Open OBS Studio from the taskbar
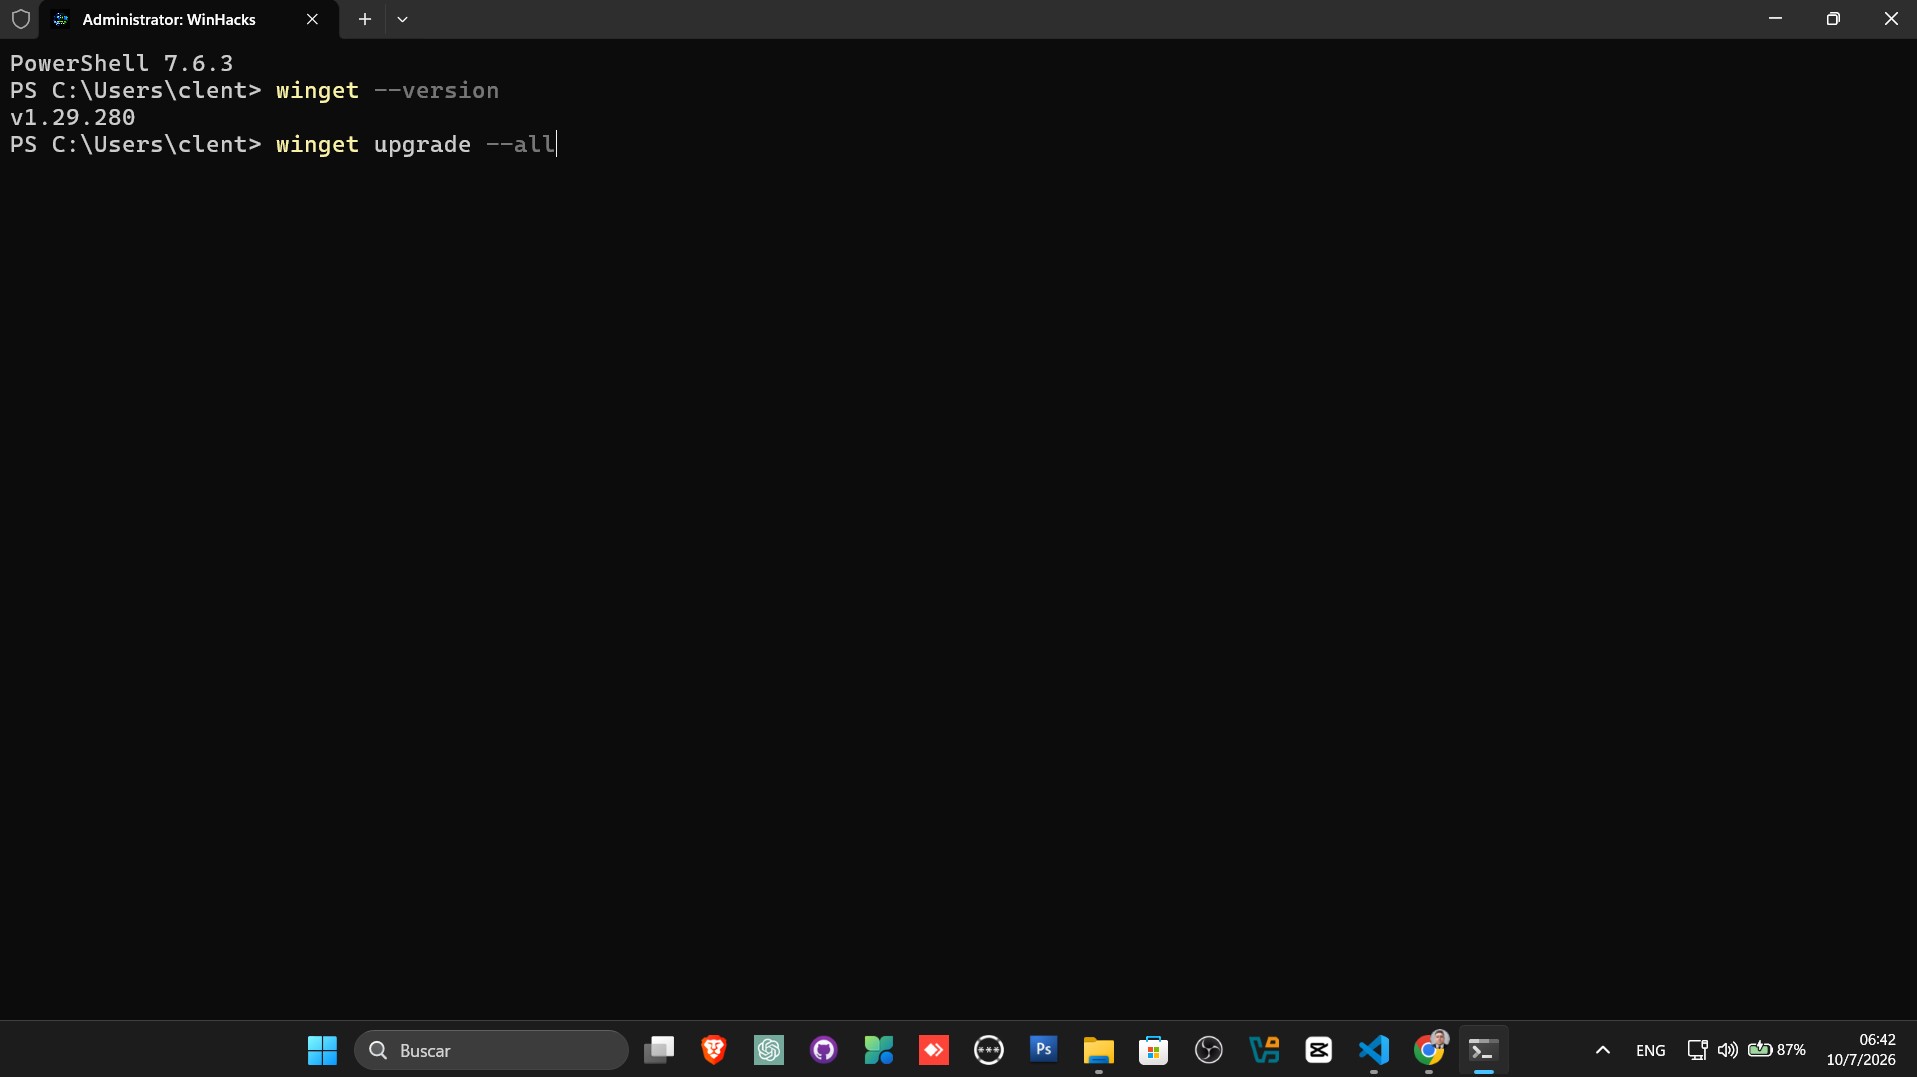Viewport: 1917px width, 1077px height. [x=1209, y=1050]
